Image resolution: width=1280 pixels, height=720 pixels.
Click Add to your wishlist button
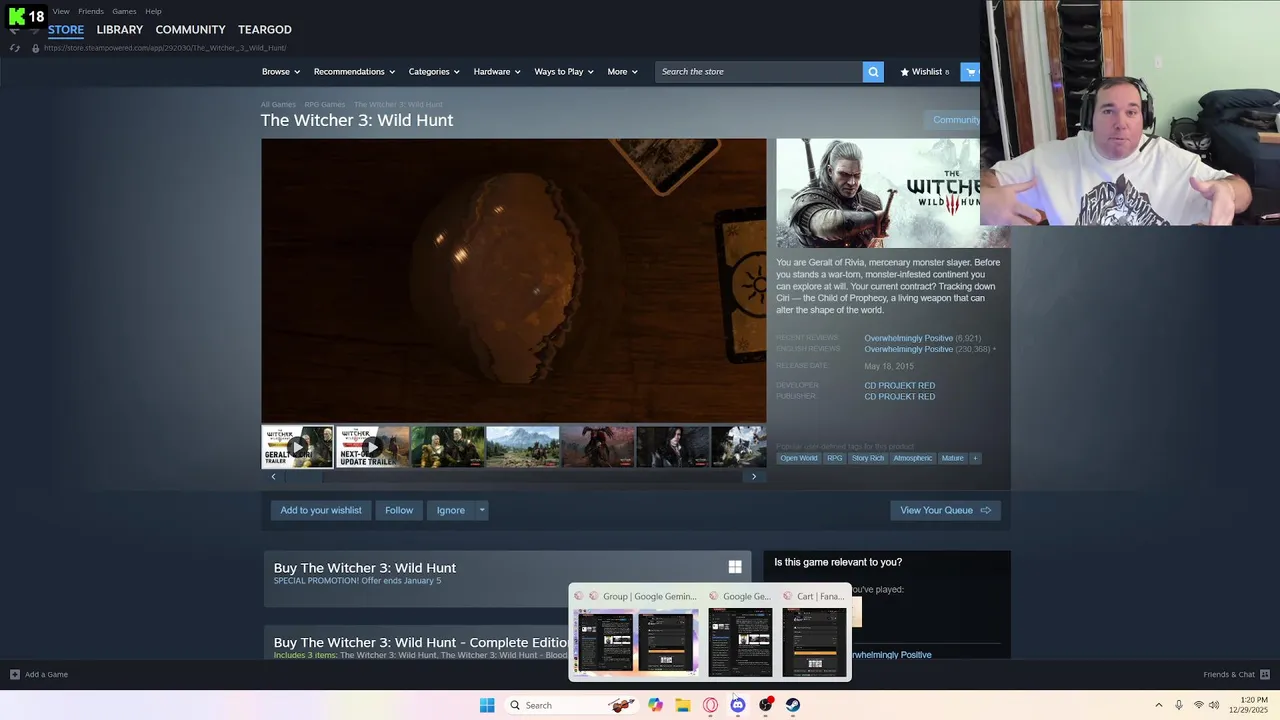321,510
